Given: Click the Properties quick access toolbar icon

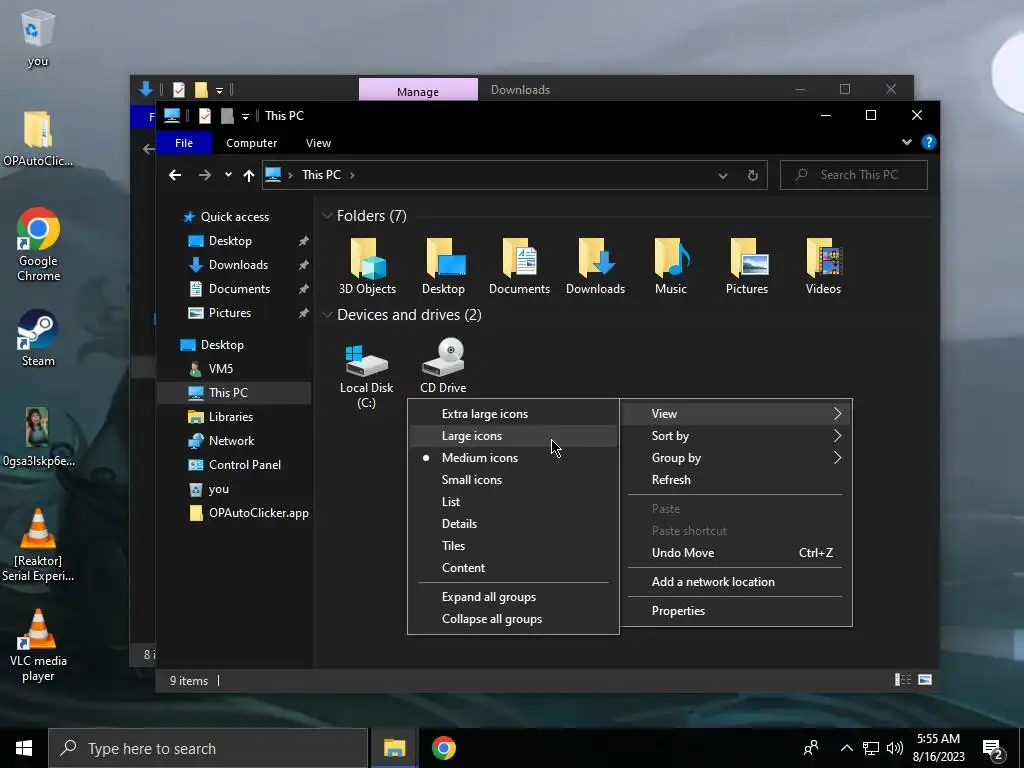Looking at the screenshot, I should 204,116.
